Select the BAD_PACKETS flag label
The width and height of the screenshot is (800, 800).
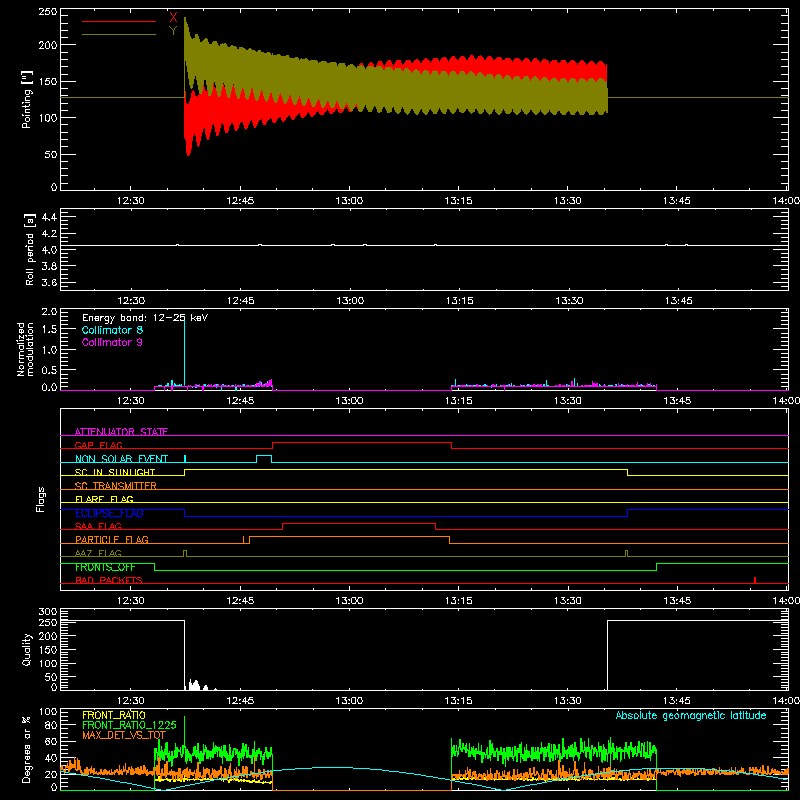pyautogui.click(x=109, y=580)
